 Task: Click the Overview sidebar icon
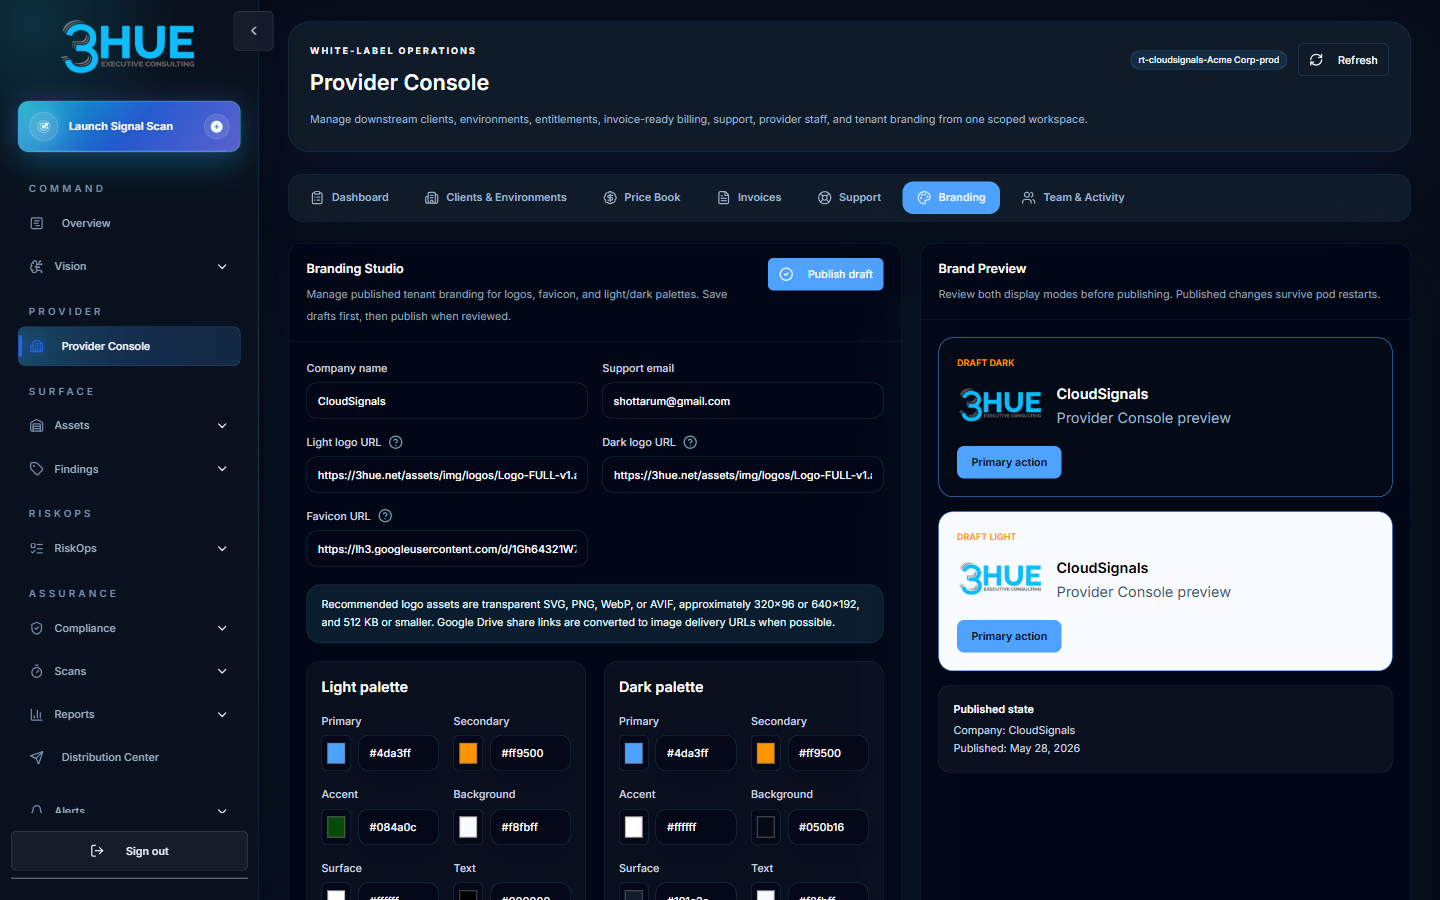pyautogui.click(x=37, y=223)
